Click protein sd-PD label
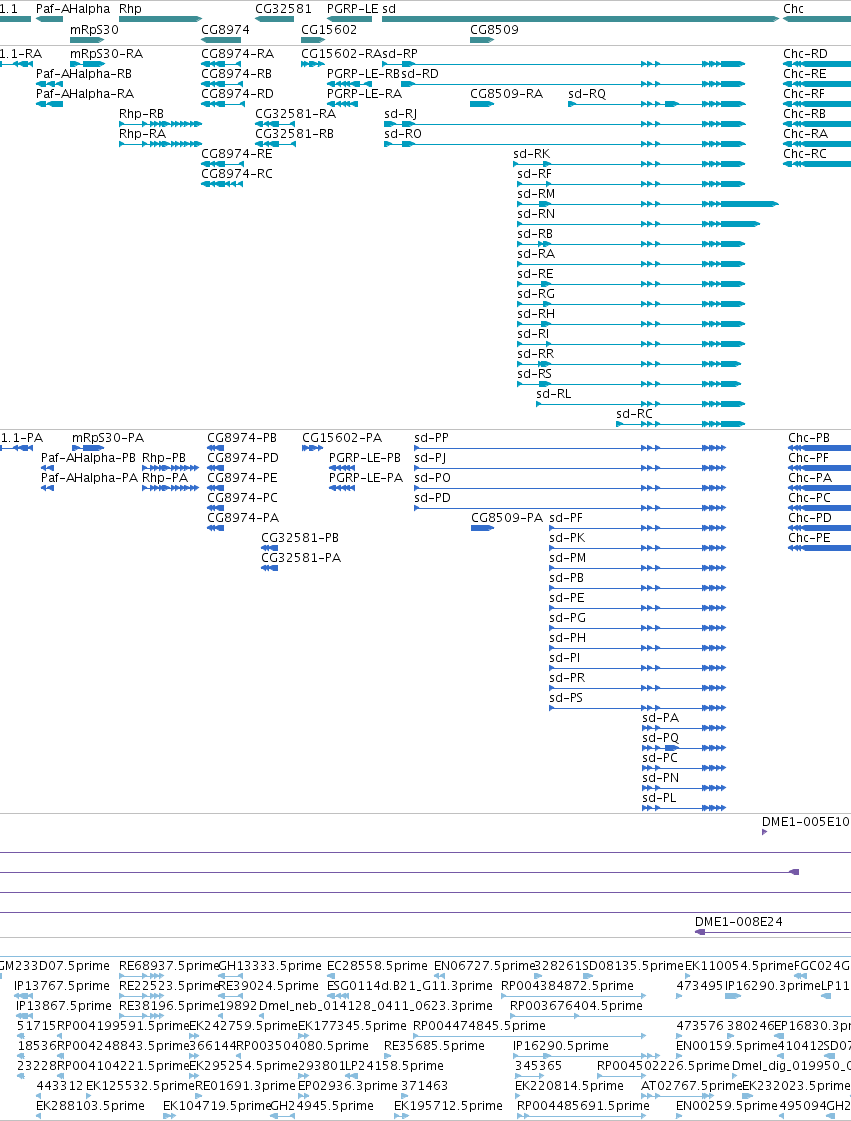The image size is (851, 1121). coord(432,498)
